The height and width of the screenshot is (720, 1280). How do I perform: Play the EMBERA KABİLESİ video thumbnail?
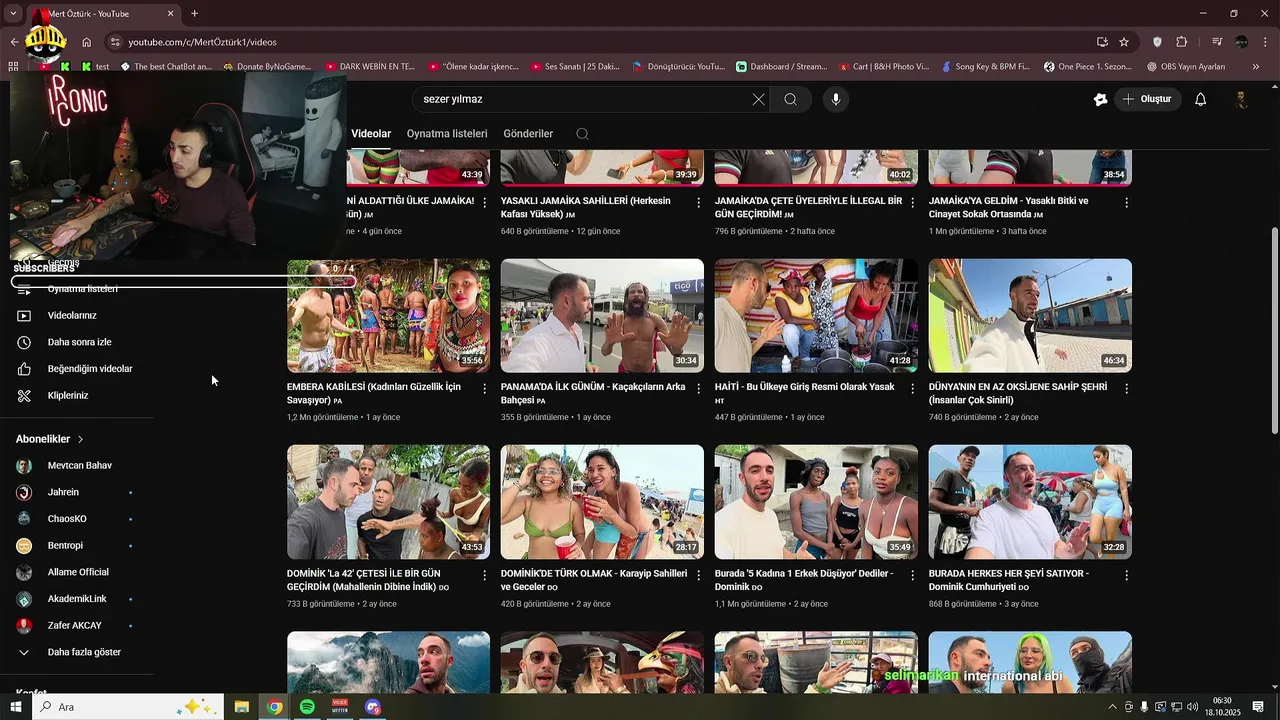pos(388,316)
